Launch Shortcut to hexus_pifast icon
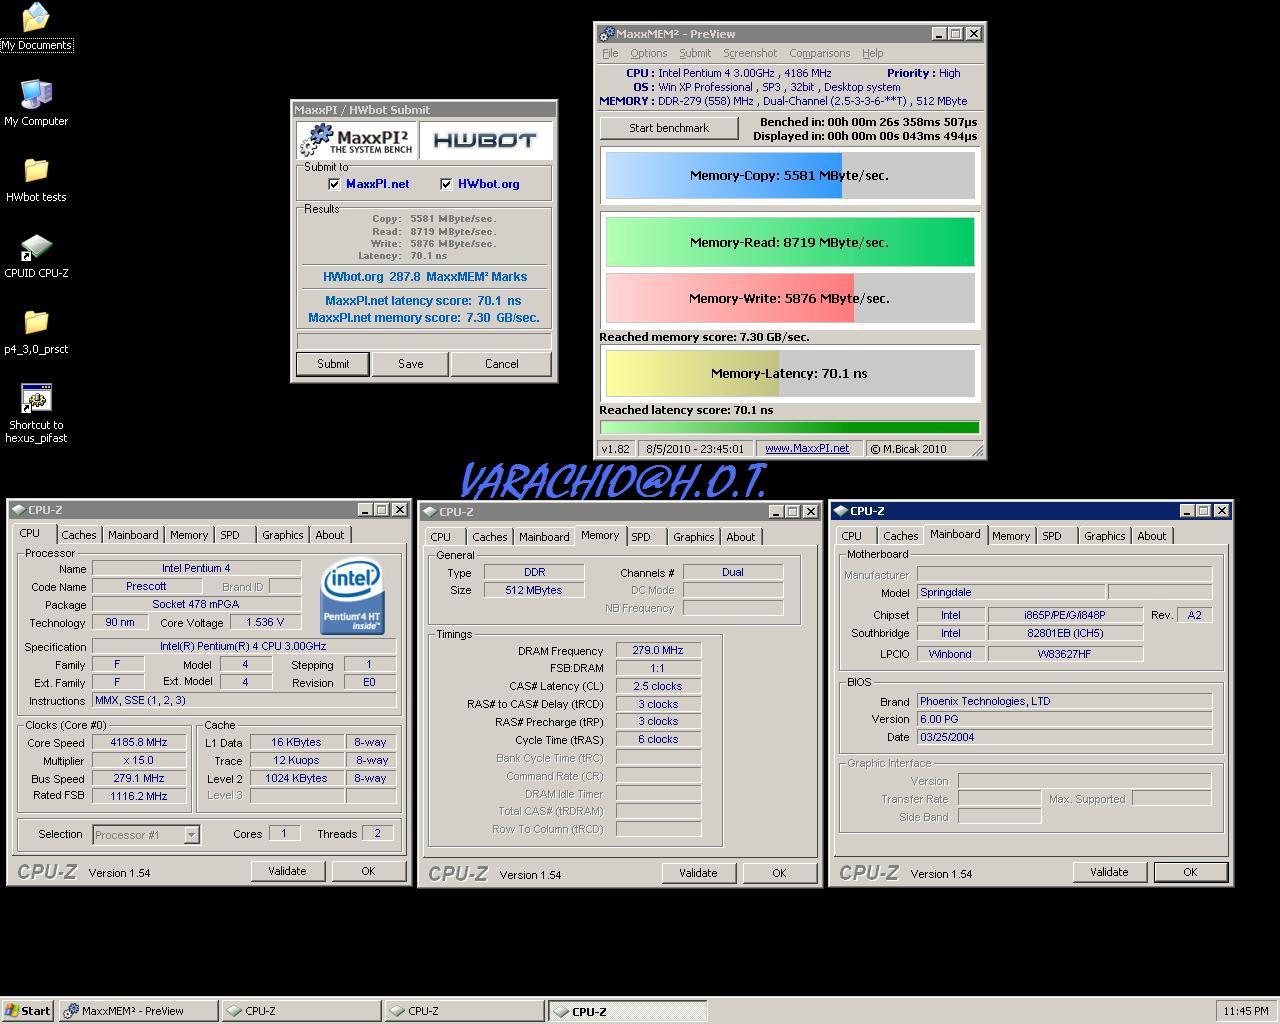 point(36,413)
